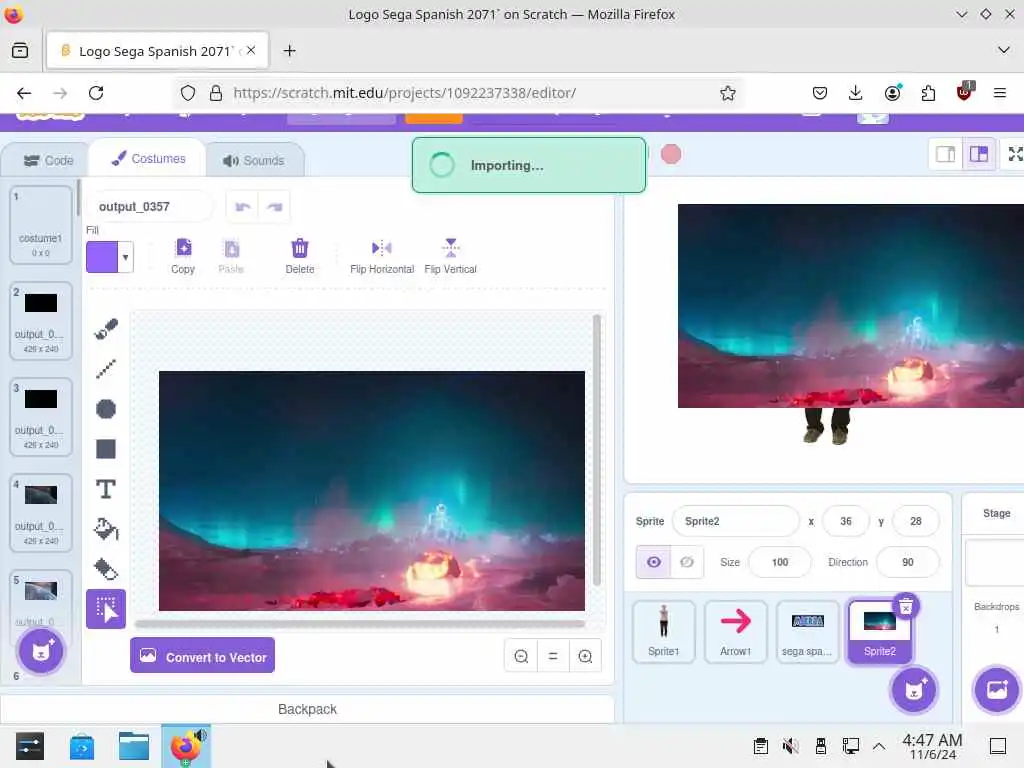The height and width of the screenshot is (768, 1024).
Task: Open the Sounds tab
Action: pyautogui.click(x=254, y=161)
